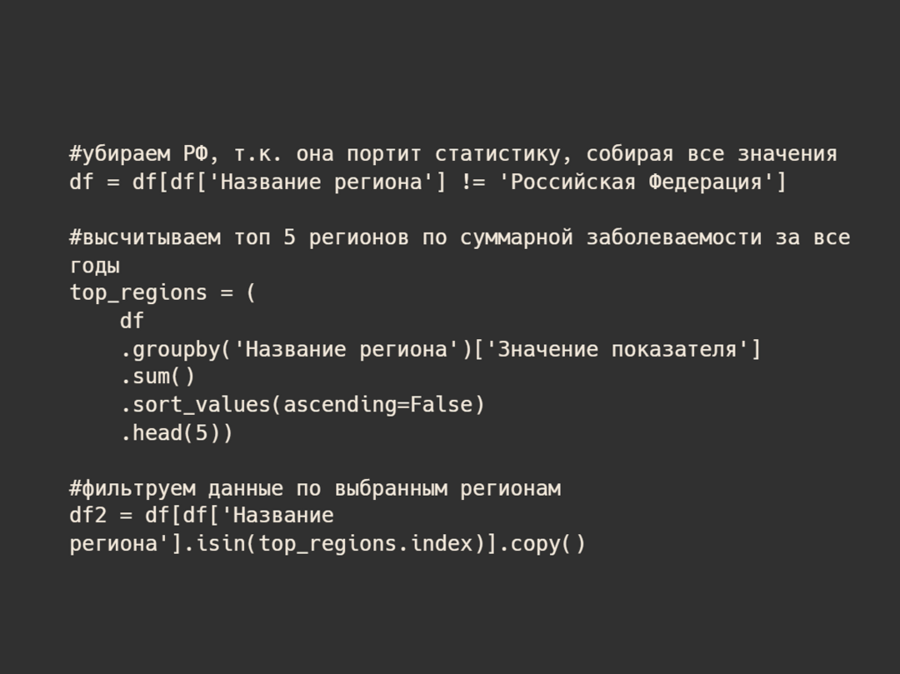The height and width of the screenshot is (674, 900).
Task: Click the standalone indented 'df' line
Action: tap(132, 321)
